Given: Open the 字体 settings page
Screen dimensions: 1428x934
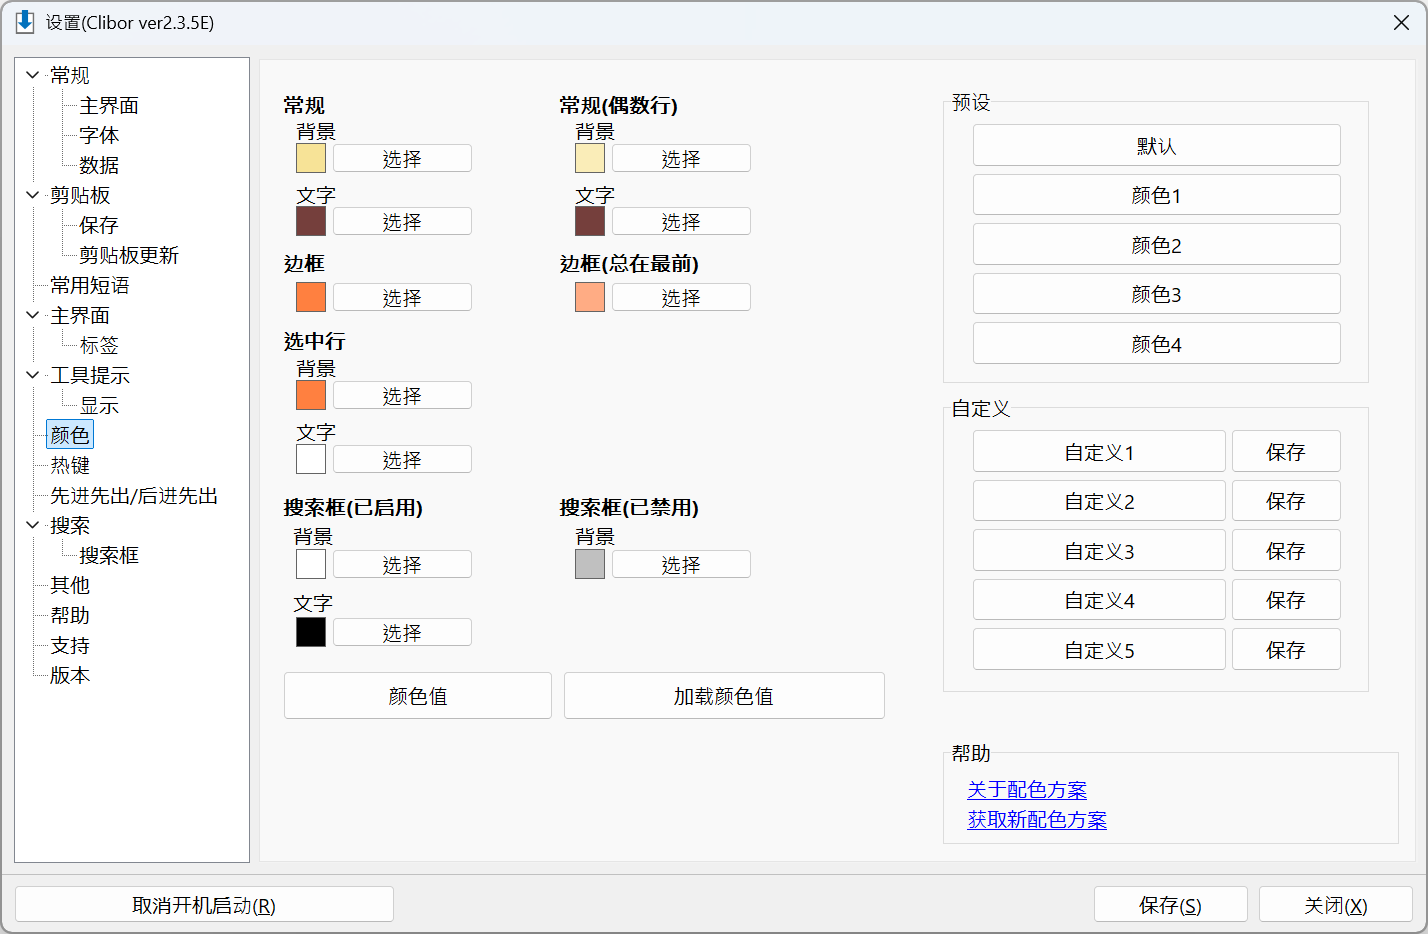Looking at the screenshot, I should click(x=99, y=135).
